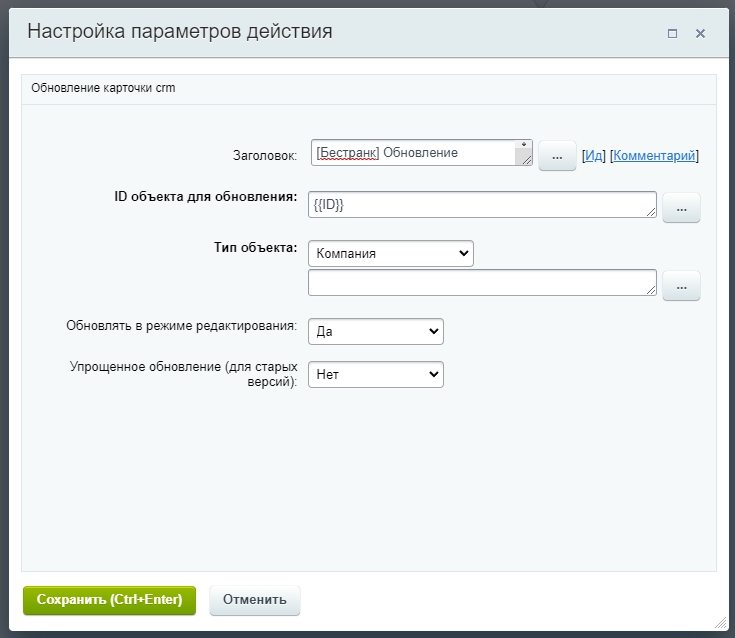Open Упрощенное обновление dropdown set to Нет

375,374
